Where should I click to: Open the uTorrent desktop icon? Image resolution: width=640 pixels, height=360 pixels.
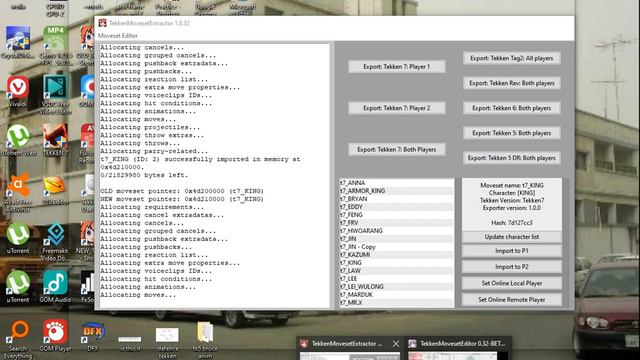(x=18, y=238)
